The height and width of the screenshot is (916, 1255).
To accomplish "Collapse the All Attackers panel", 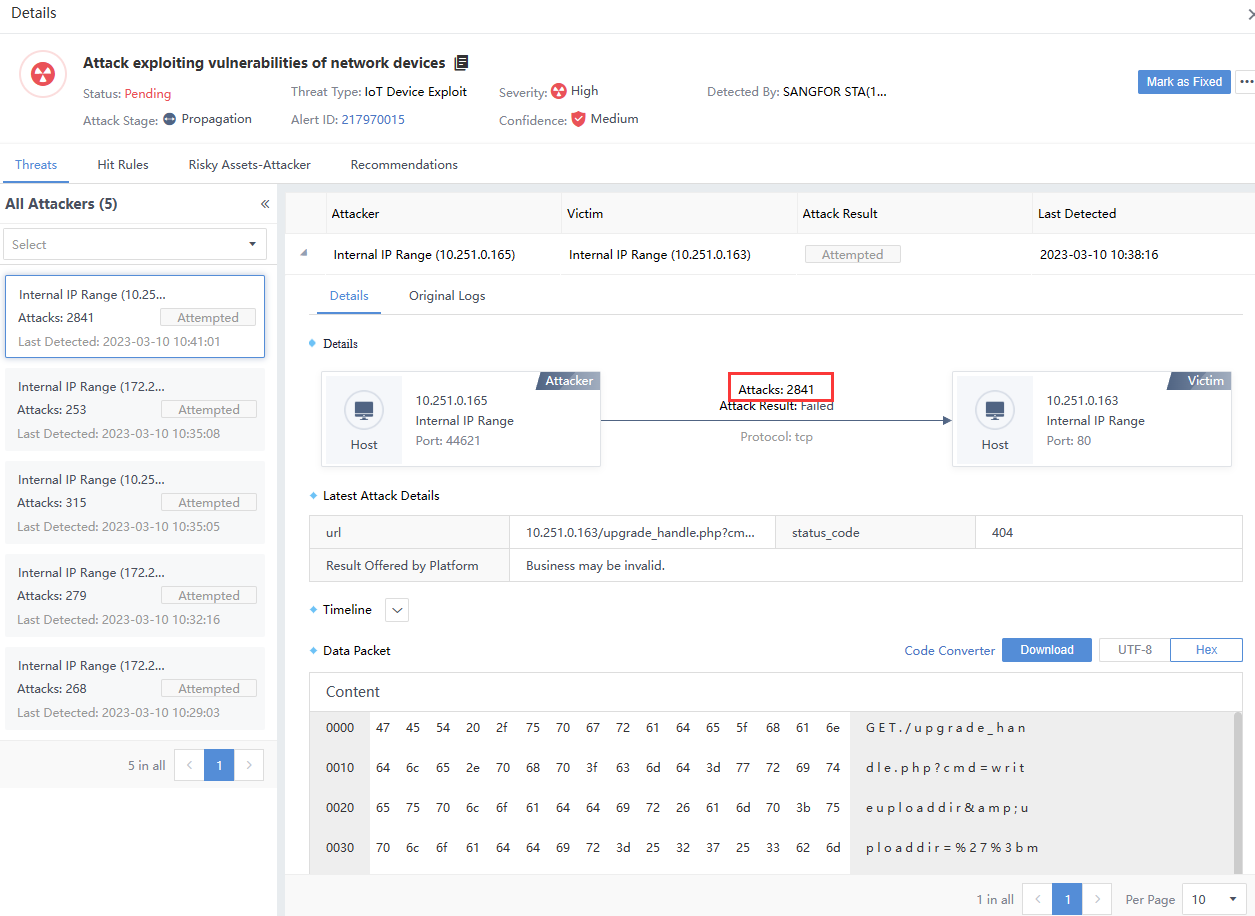I will coord(265,204).
